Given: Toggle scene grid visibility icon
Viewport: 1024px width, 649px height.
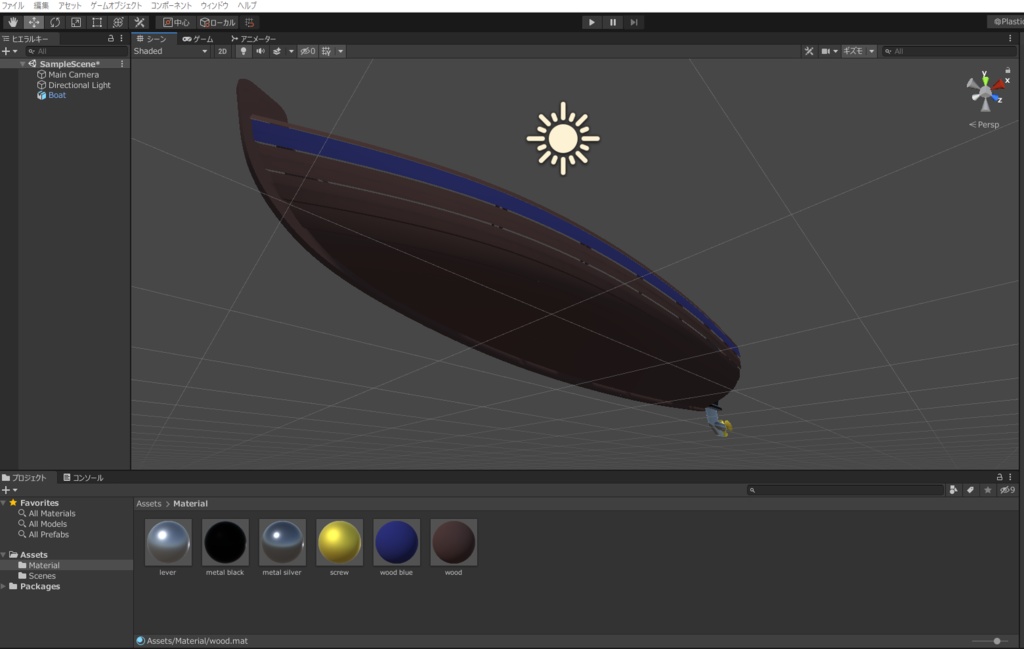Looking at the screenshot, I should [x=327, y=51].
